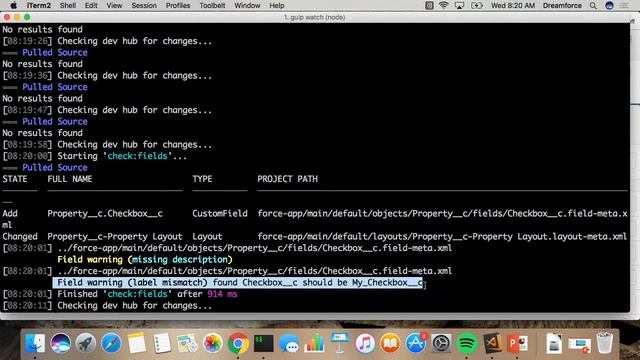Open Launchpad rocket icon in dock

(85, 343)
